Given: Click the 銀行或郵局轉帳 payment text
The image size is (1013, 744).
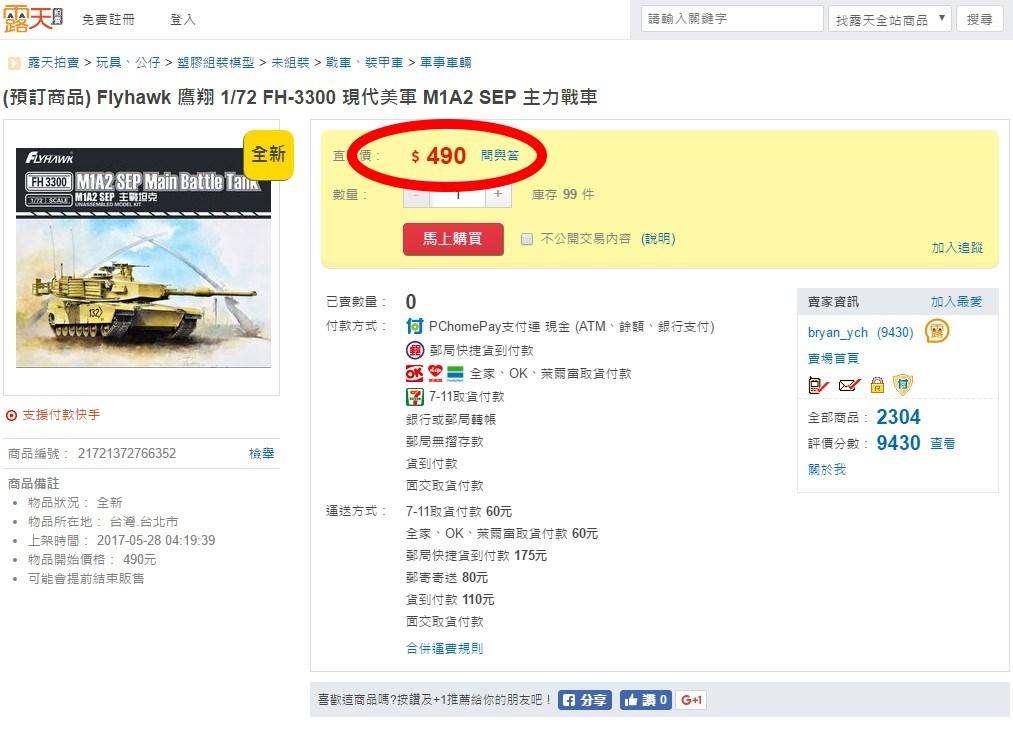Looking at the screenshot, I should point(451,420).
